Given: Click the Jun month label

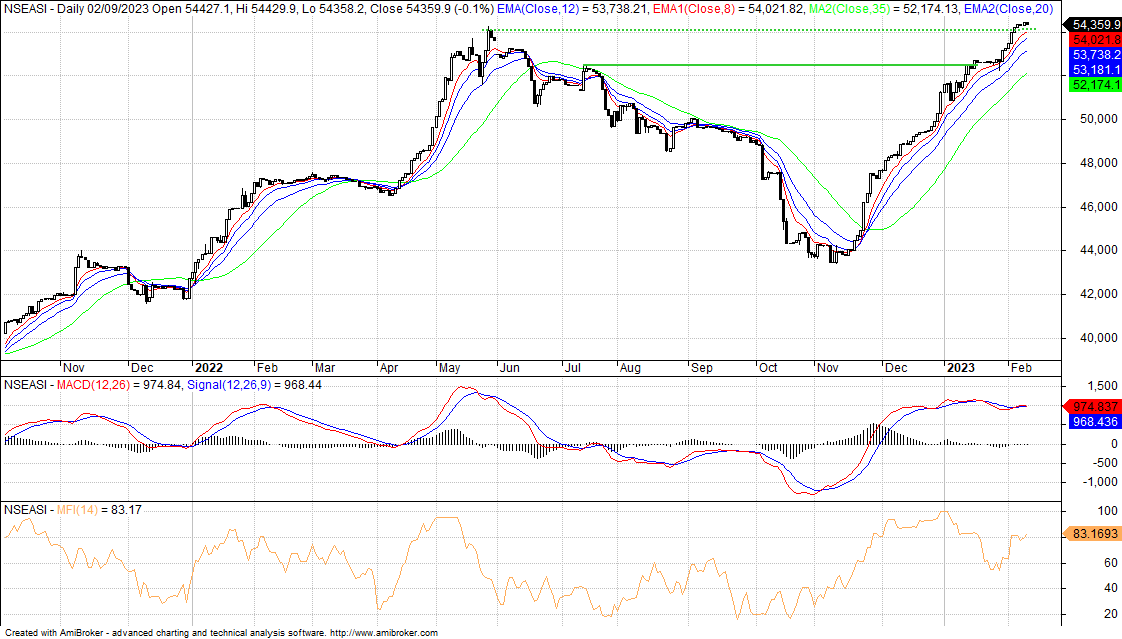Looking at the screenshot, I should coord(509,368).
